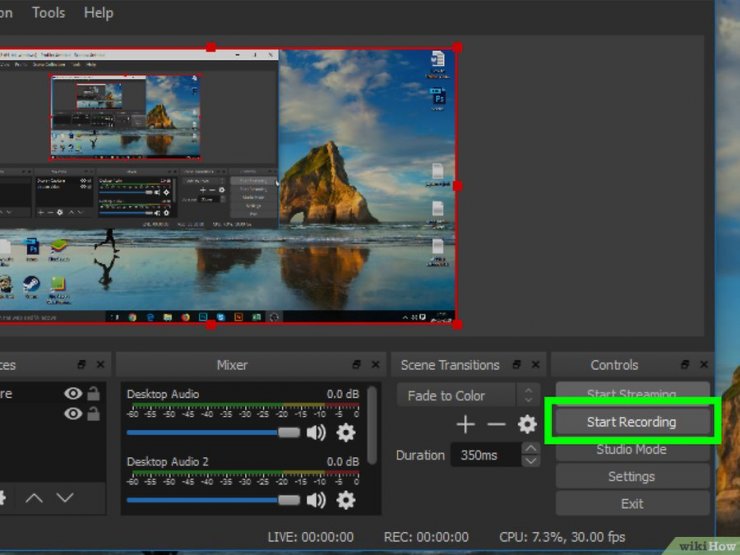Screen dimensions: 740x555
Task: Open the Tools menu
Action: point(49,12)
